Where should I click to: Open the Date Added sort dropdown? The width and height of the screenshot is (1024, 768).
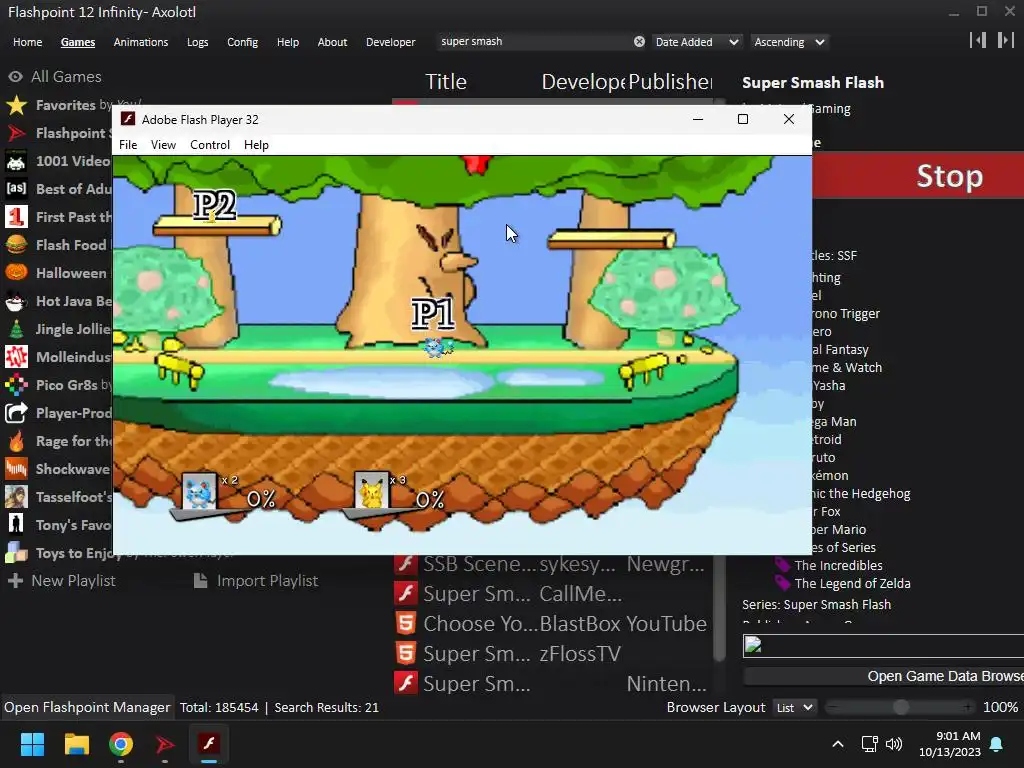[x=696, y=42]
